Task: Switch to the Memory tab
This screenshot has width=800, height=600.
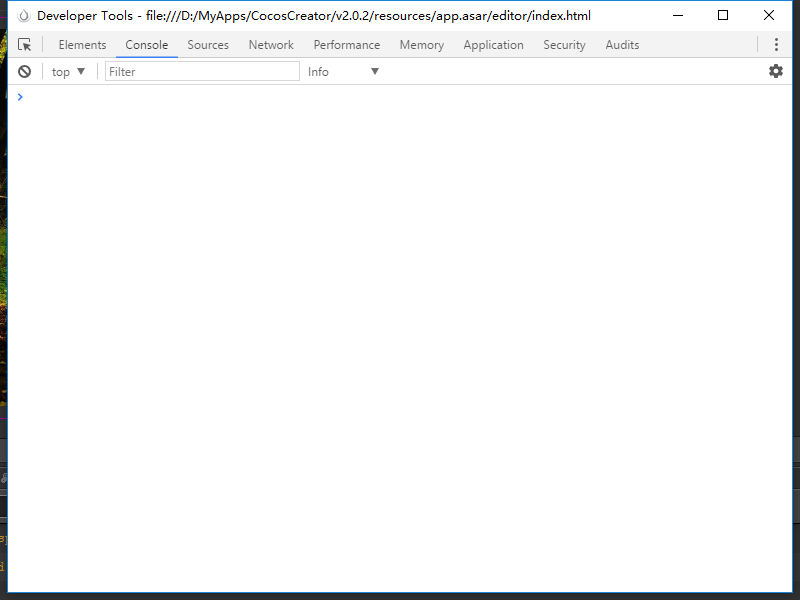Action: [x=421, y=45]
